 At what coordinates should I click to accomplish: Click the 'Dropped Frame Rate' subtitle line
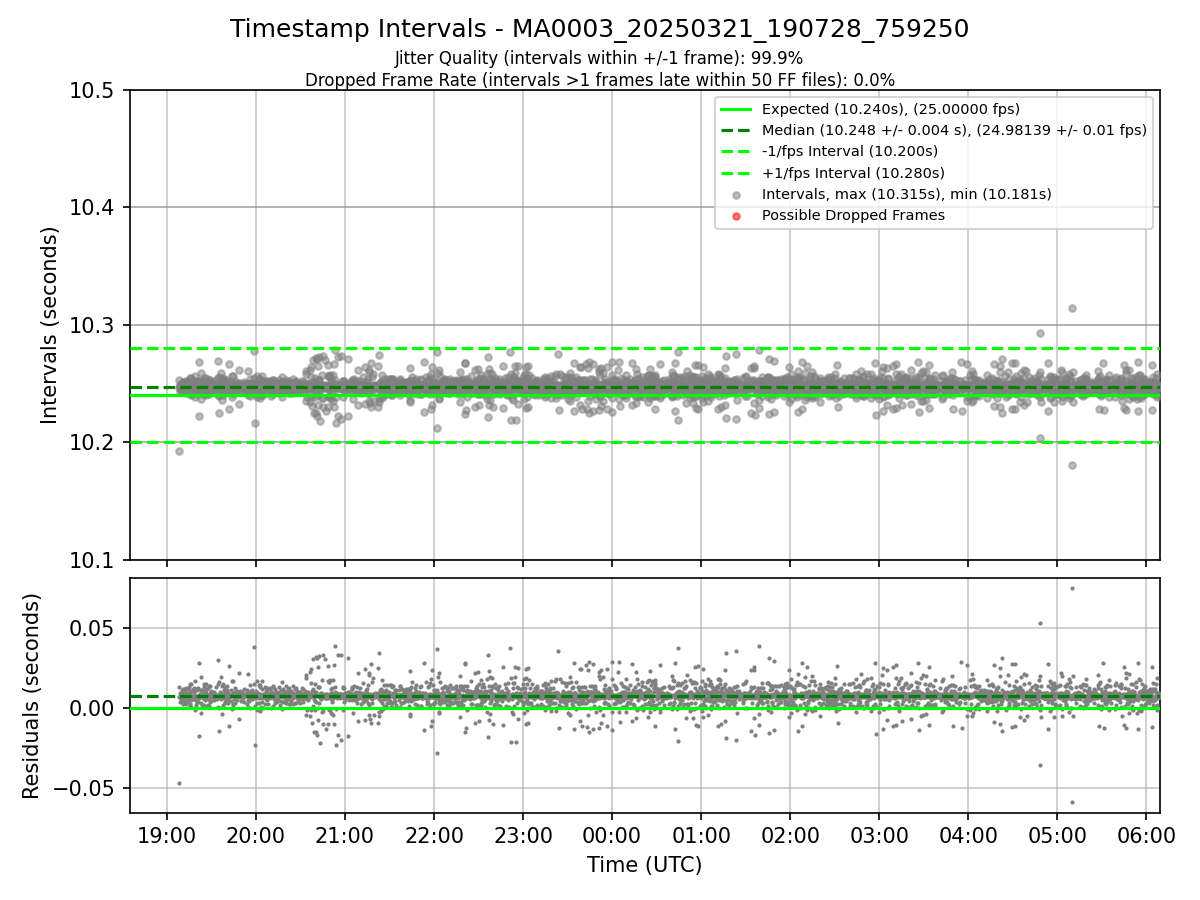(599, 80)
